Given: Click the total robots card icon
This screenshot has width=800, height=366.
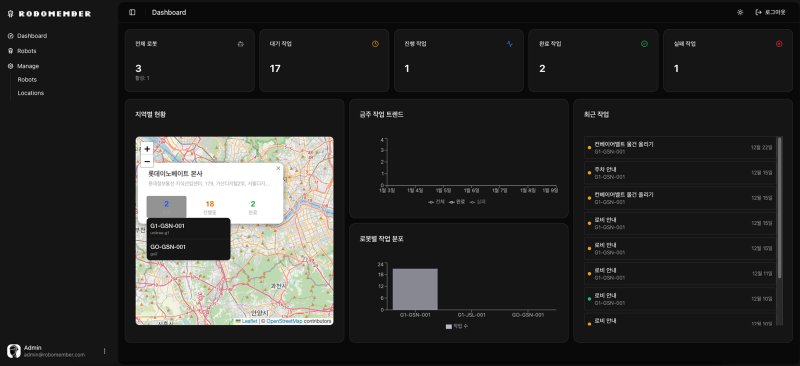Looking at the screenshot, I should click(241, 44).
